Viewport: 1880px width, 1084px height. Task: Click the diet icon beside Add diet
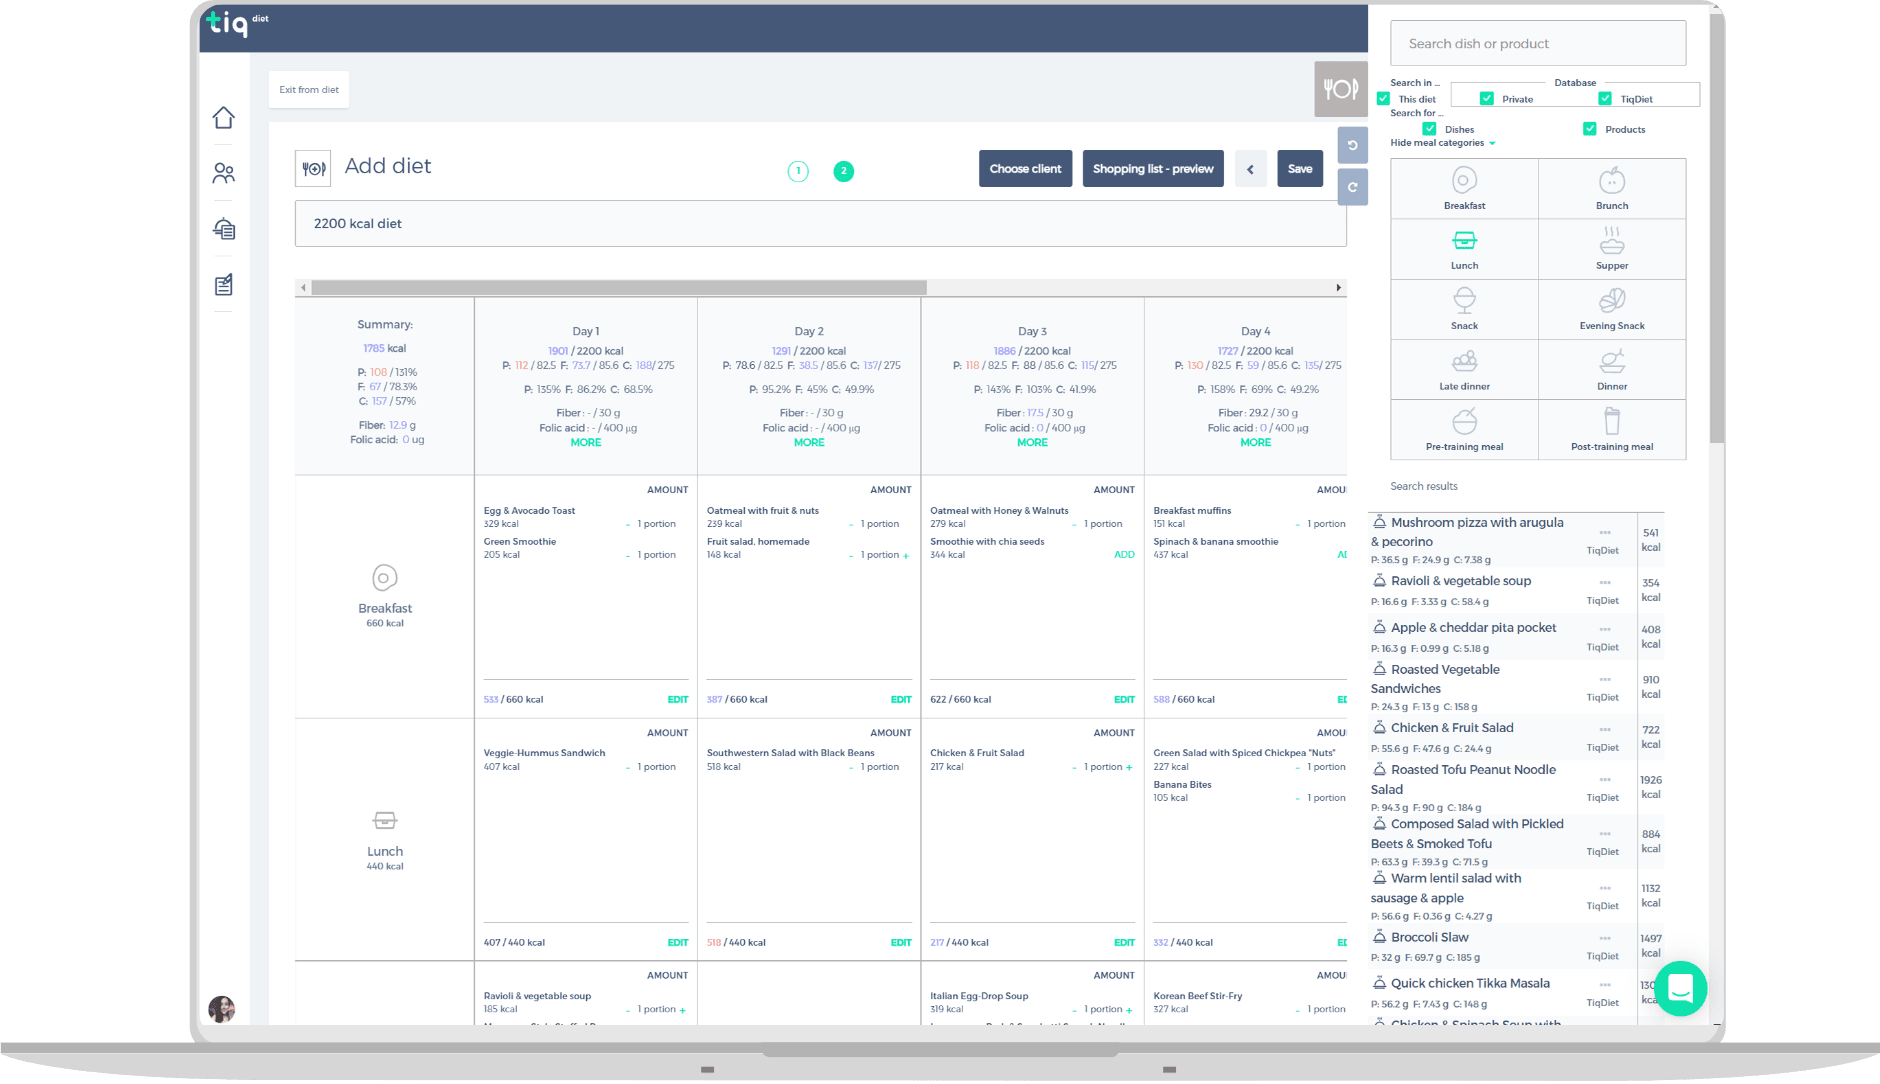click(313, 169)
